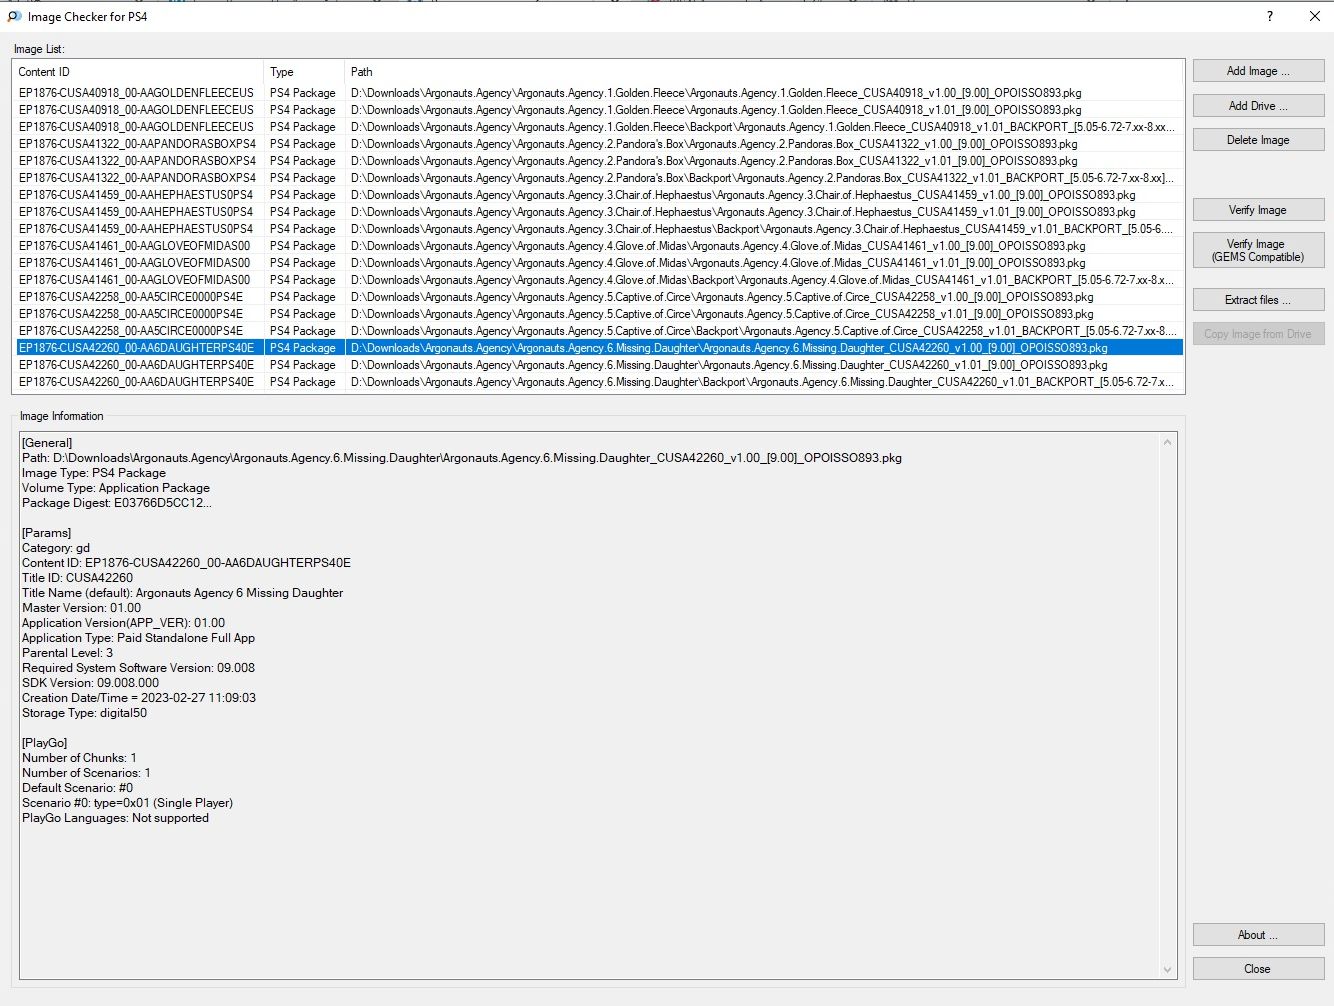Sort list by Content ID column header
The height and width of the screenshot is (1006, 1334).
coord(138,72)
